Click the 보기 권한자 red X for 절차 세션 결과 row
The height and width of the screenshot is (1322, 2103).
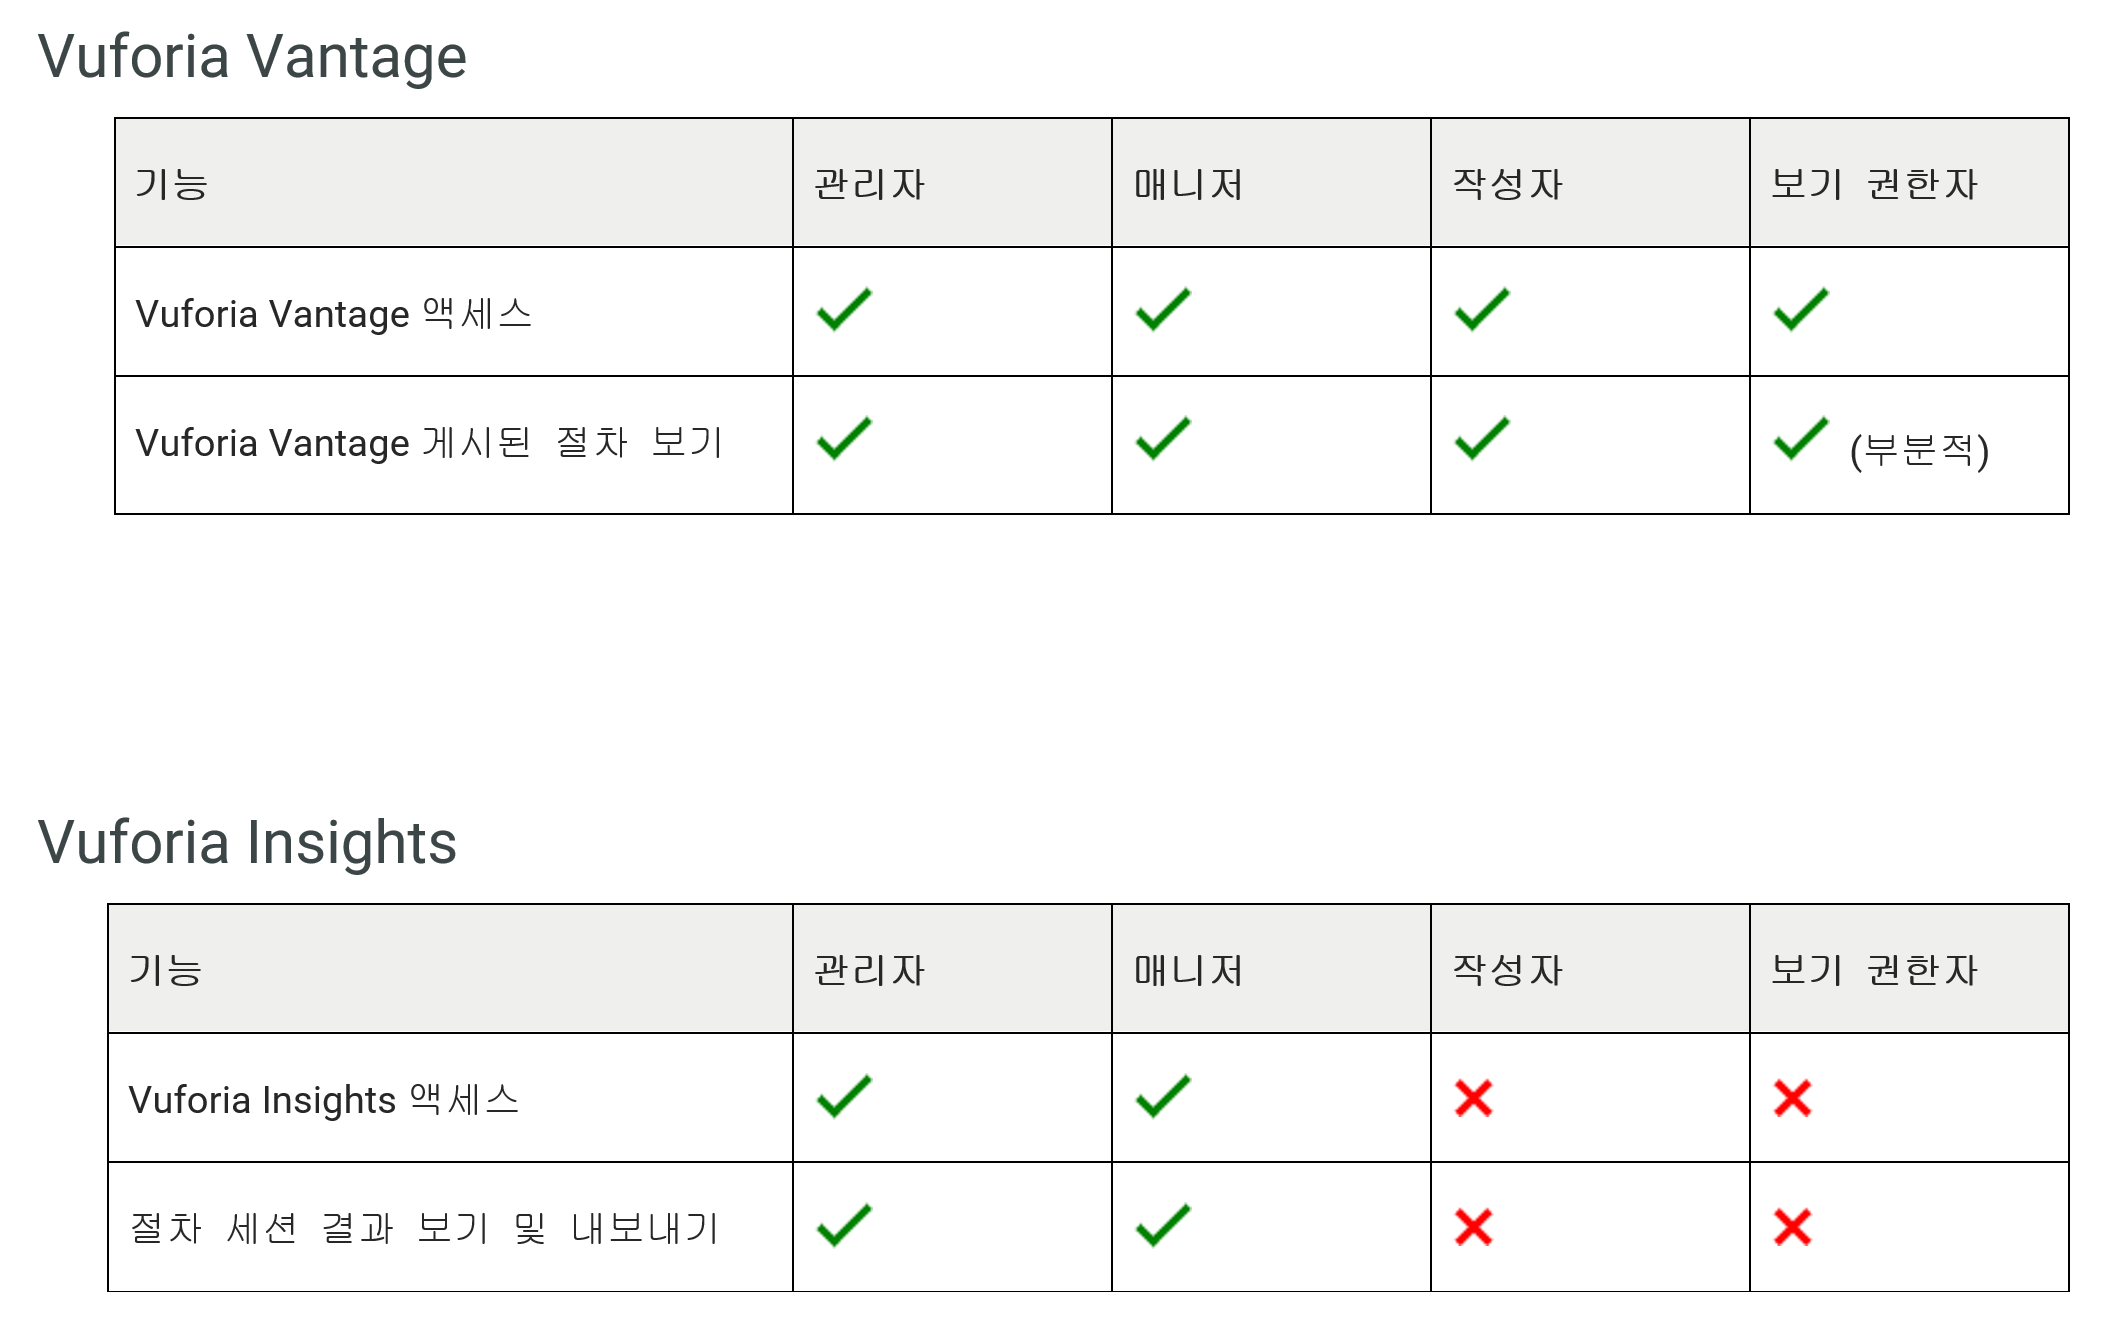click(x=1792, y=1227)
